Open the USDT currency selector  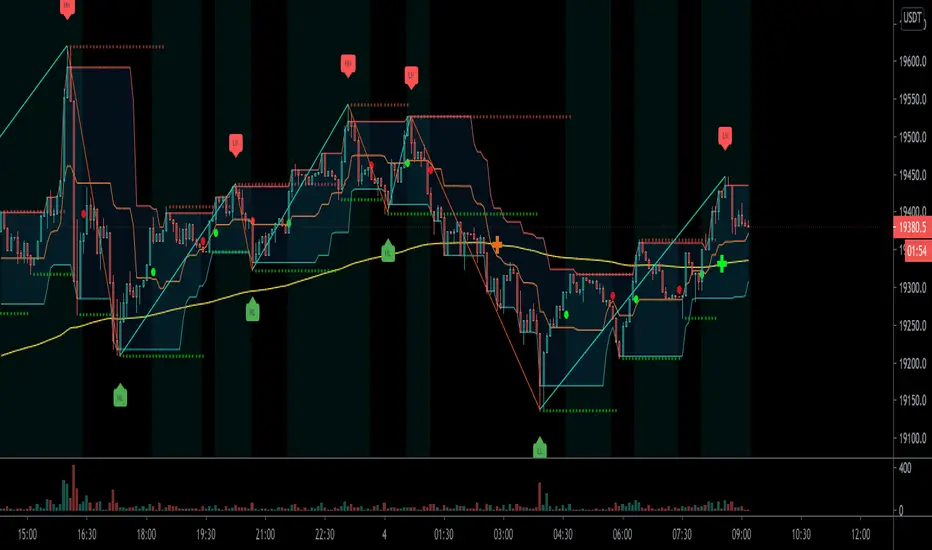(912, 17)
